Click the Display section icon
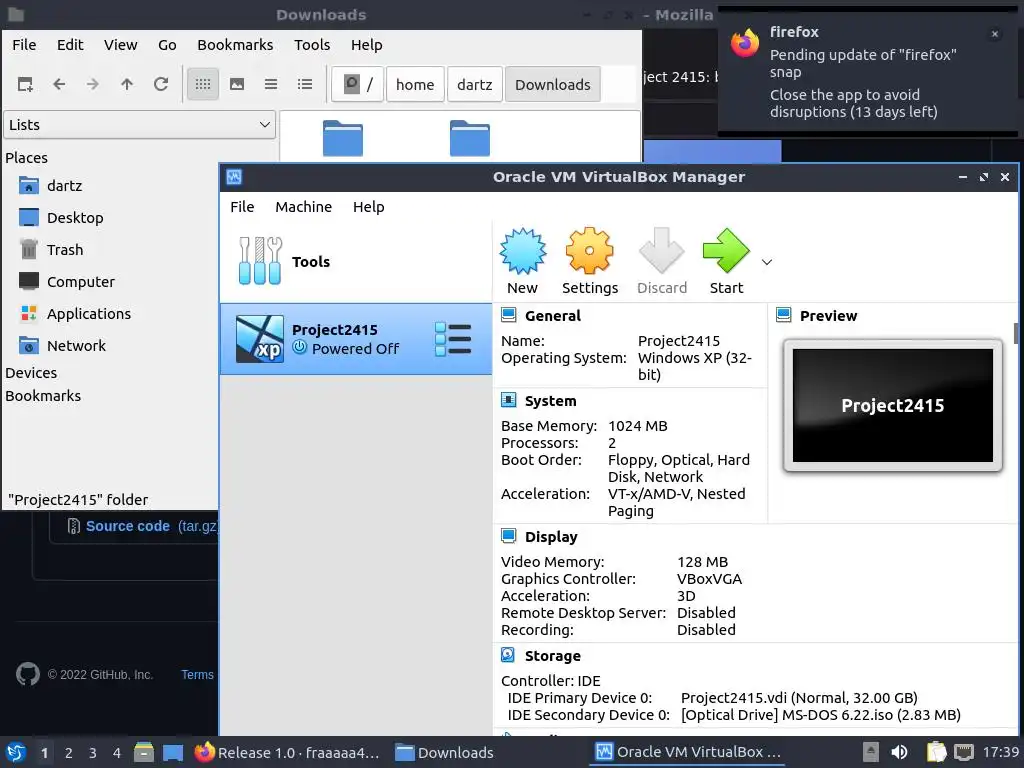1024x768 pixels. (x=509, y=536)
